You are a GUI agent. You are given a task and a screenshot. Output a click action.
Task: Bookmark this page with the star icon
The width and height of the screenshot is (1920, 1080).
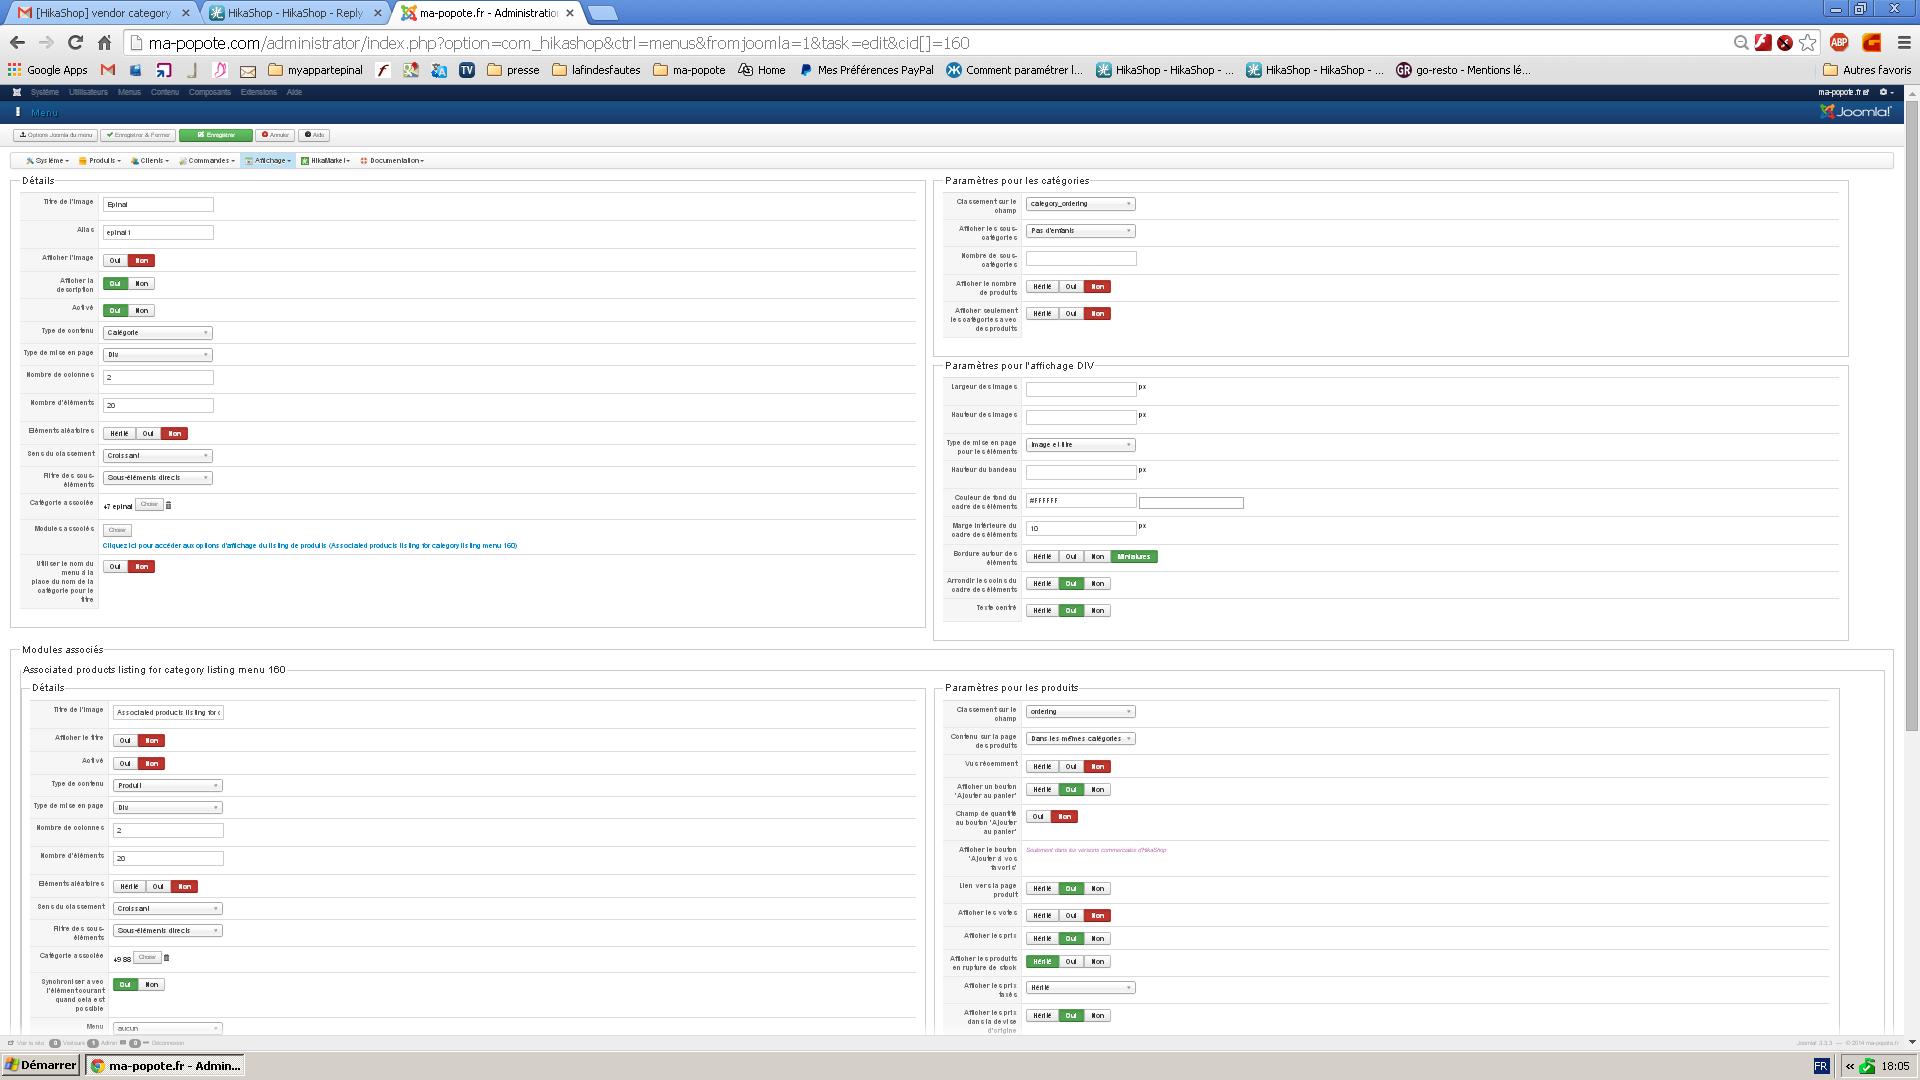(1807, 42)
